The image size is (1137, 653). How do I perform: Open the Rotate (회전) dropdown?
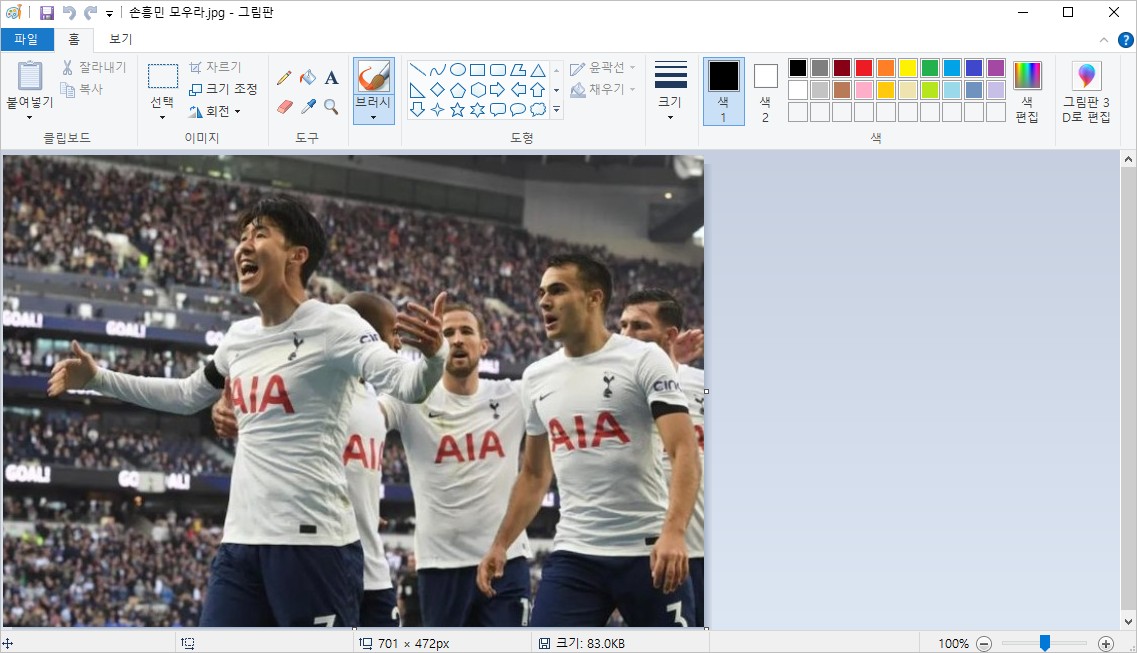point(215,111)
